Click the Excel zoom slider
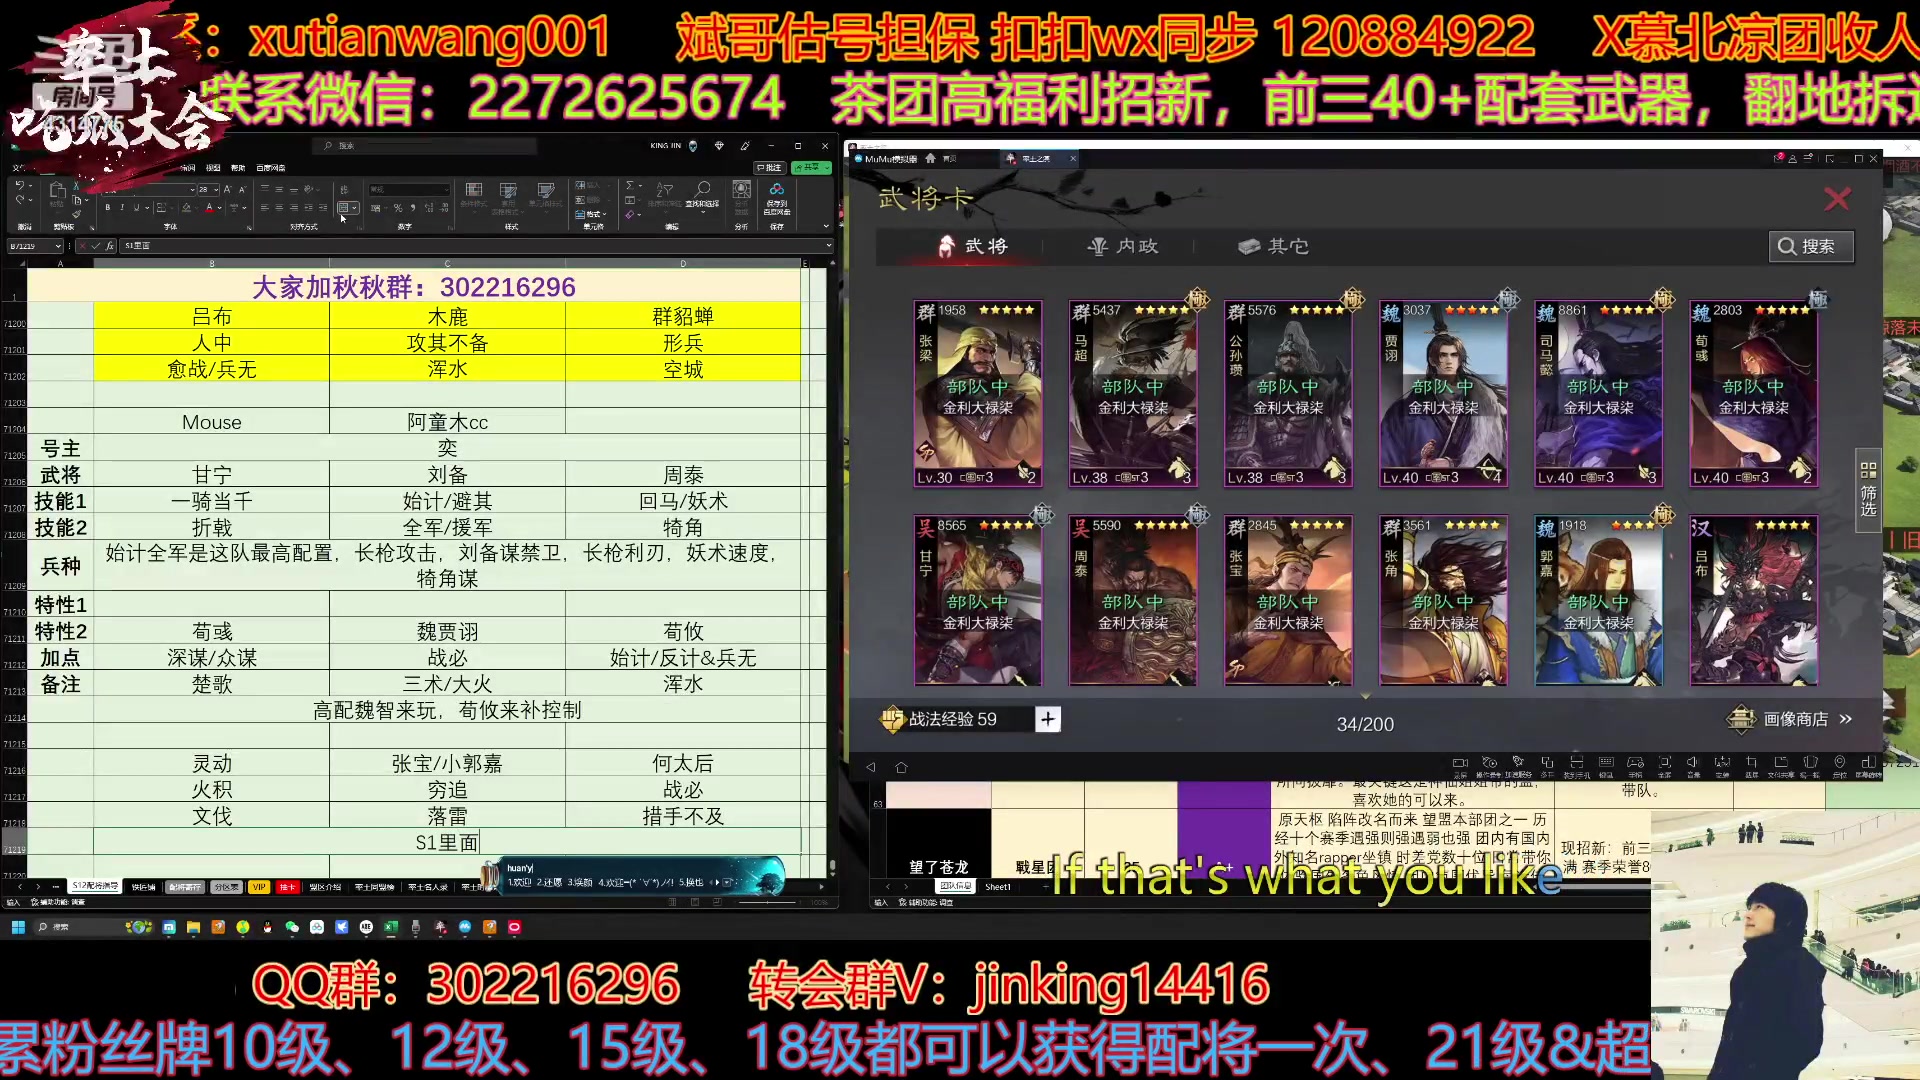 tap(767, 902)
